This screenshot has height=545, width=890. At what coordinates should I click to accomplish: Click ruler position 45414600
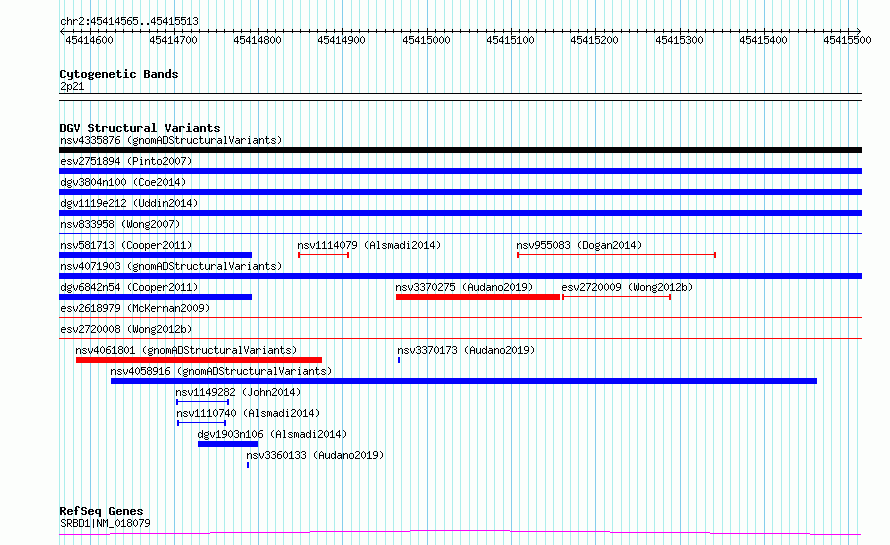89,40
